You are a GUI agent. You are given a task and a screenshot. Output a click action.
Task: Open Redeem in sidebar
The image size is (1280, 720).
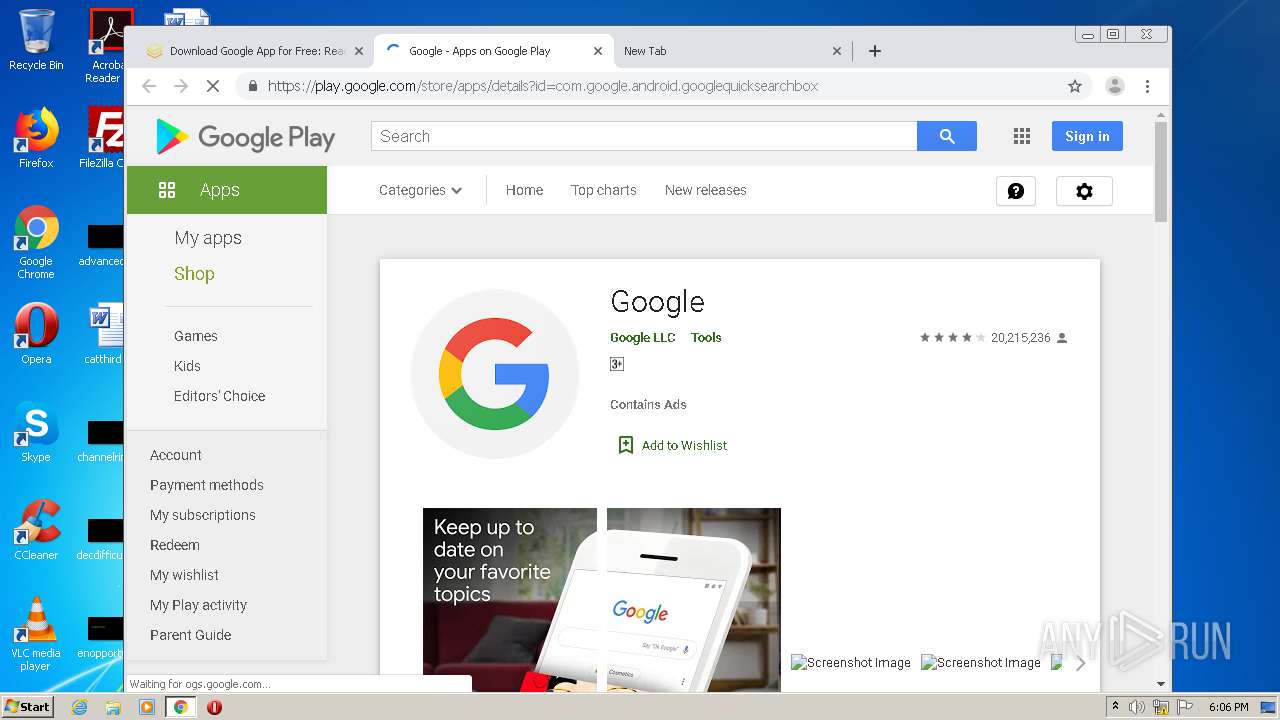(x=175, y=545)
